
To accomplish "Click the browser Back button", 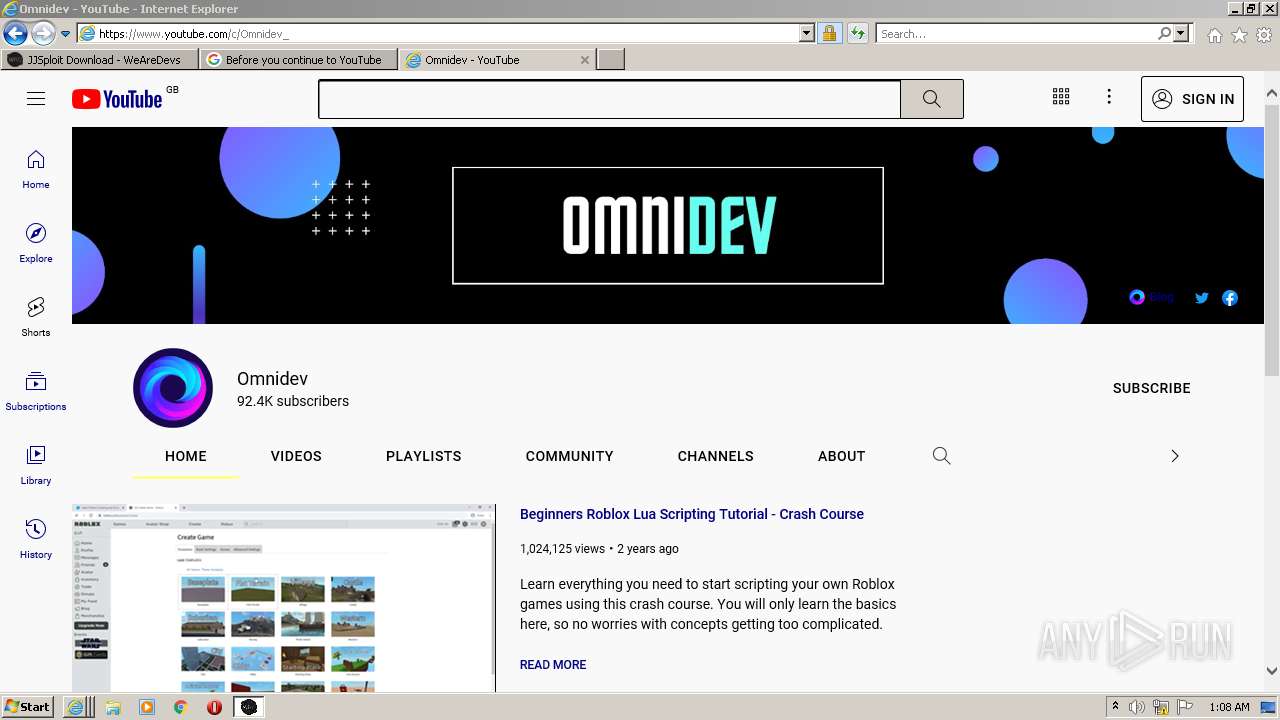I will [15, 33].
